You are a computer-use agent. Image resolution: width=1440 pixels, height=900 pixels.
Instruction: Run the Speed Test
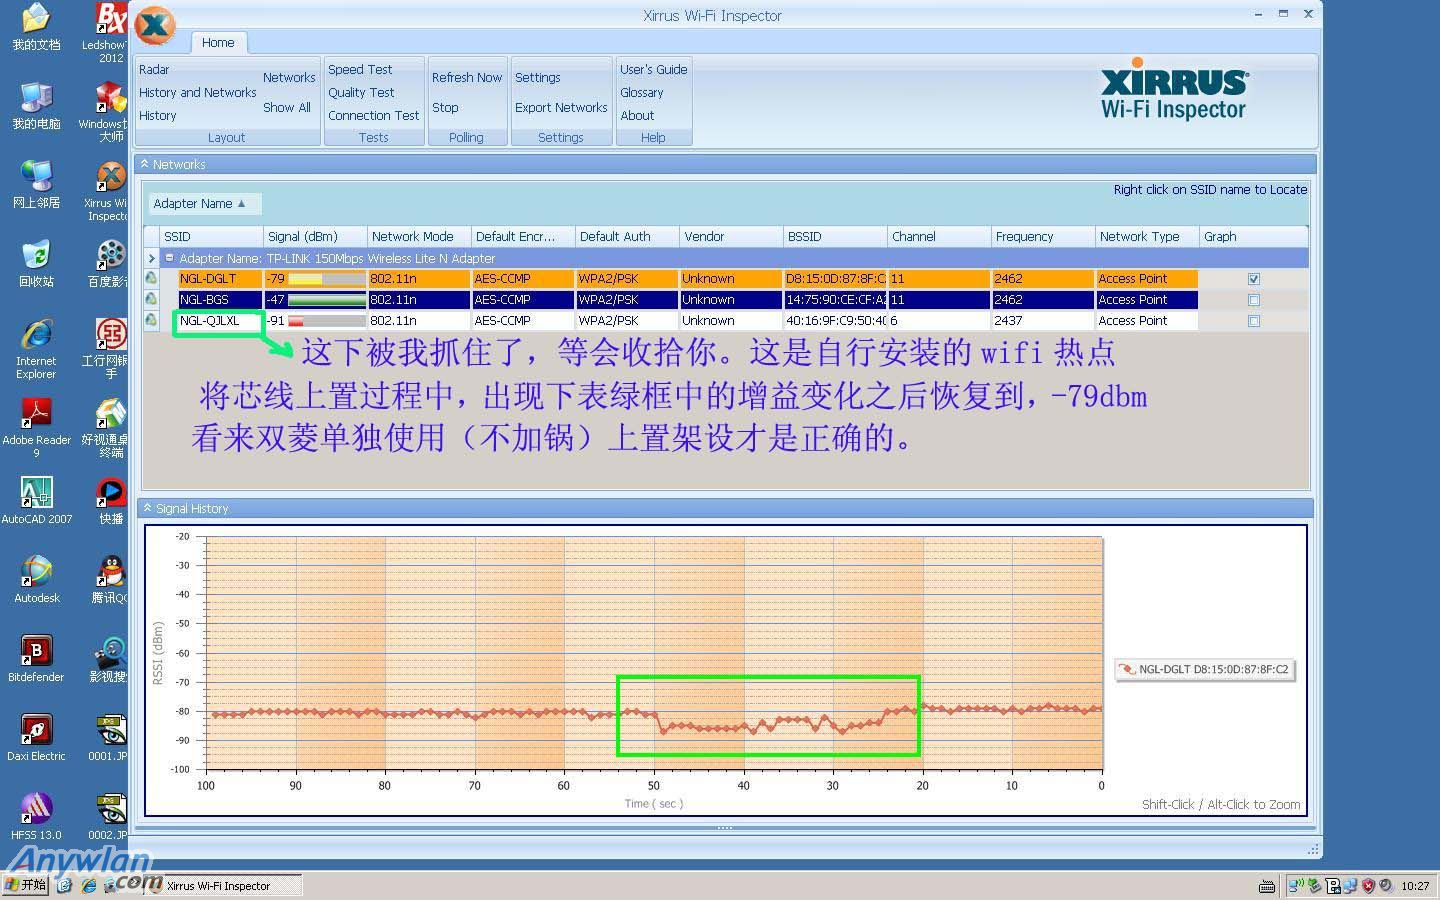(360, 69)
